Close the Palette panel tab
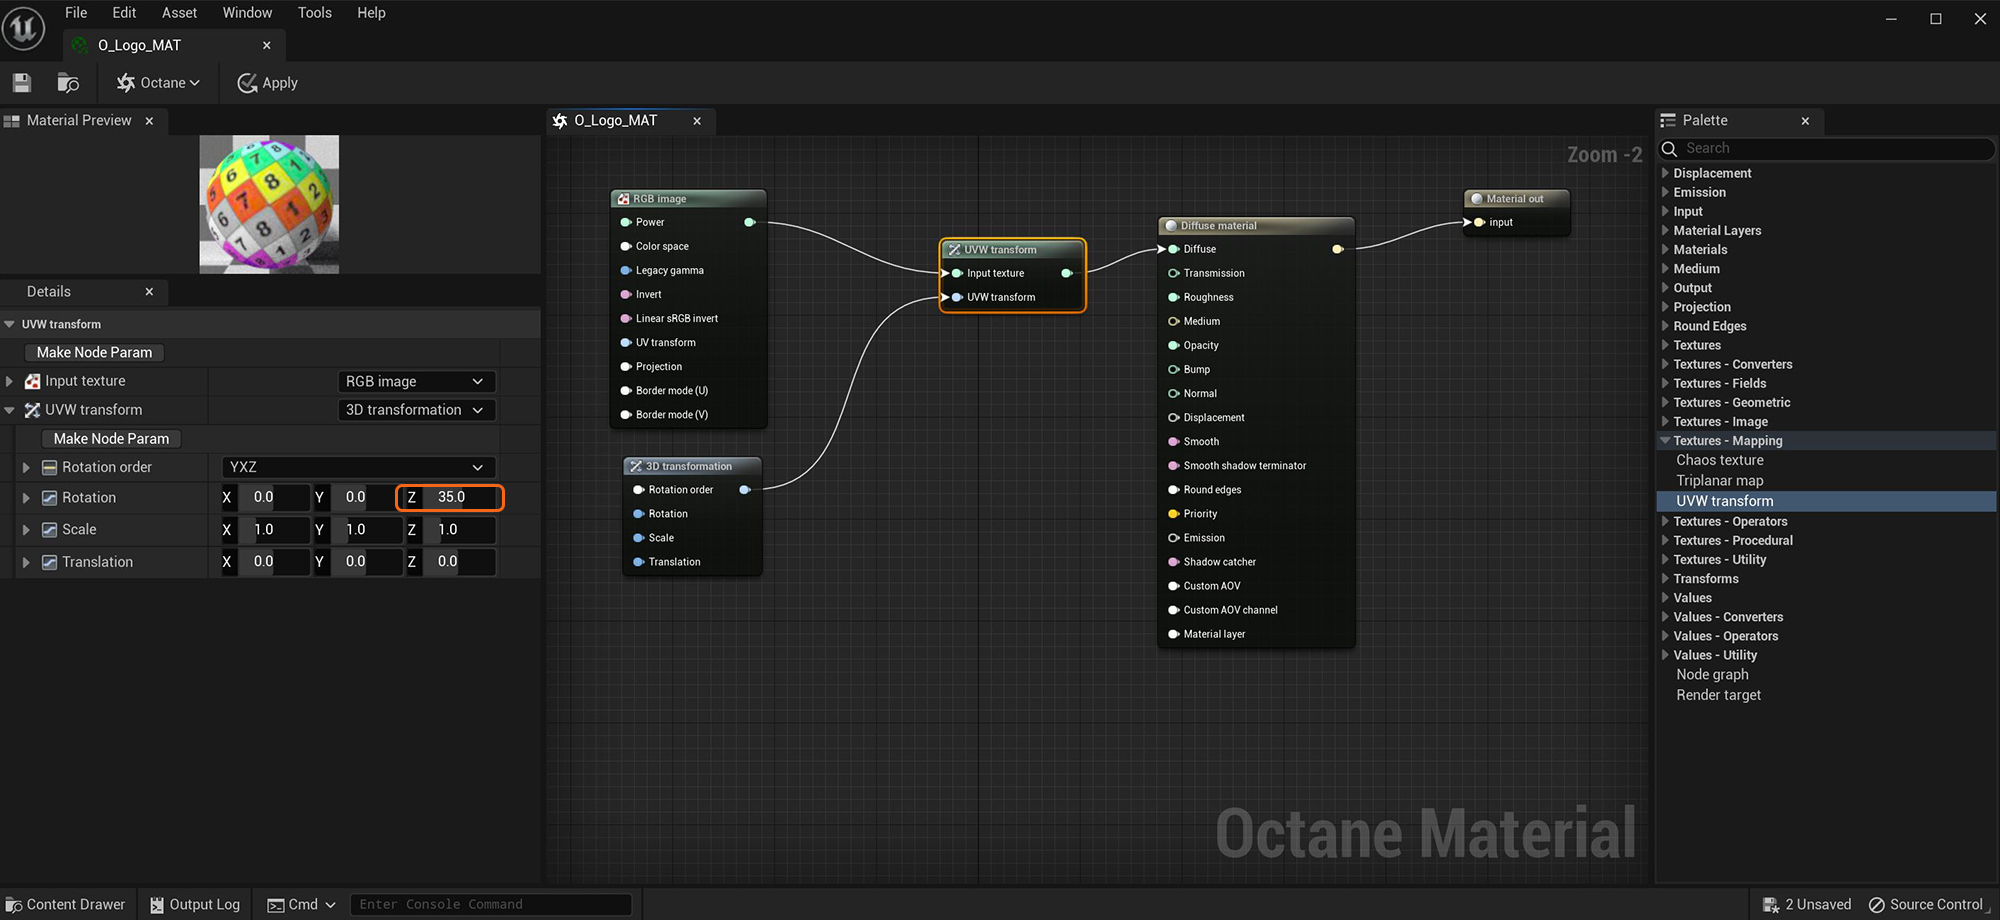 click(1805, 121)
